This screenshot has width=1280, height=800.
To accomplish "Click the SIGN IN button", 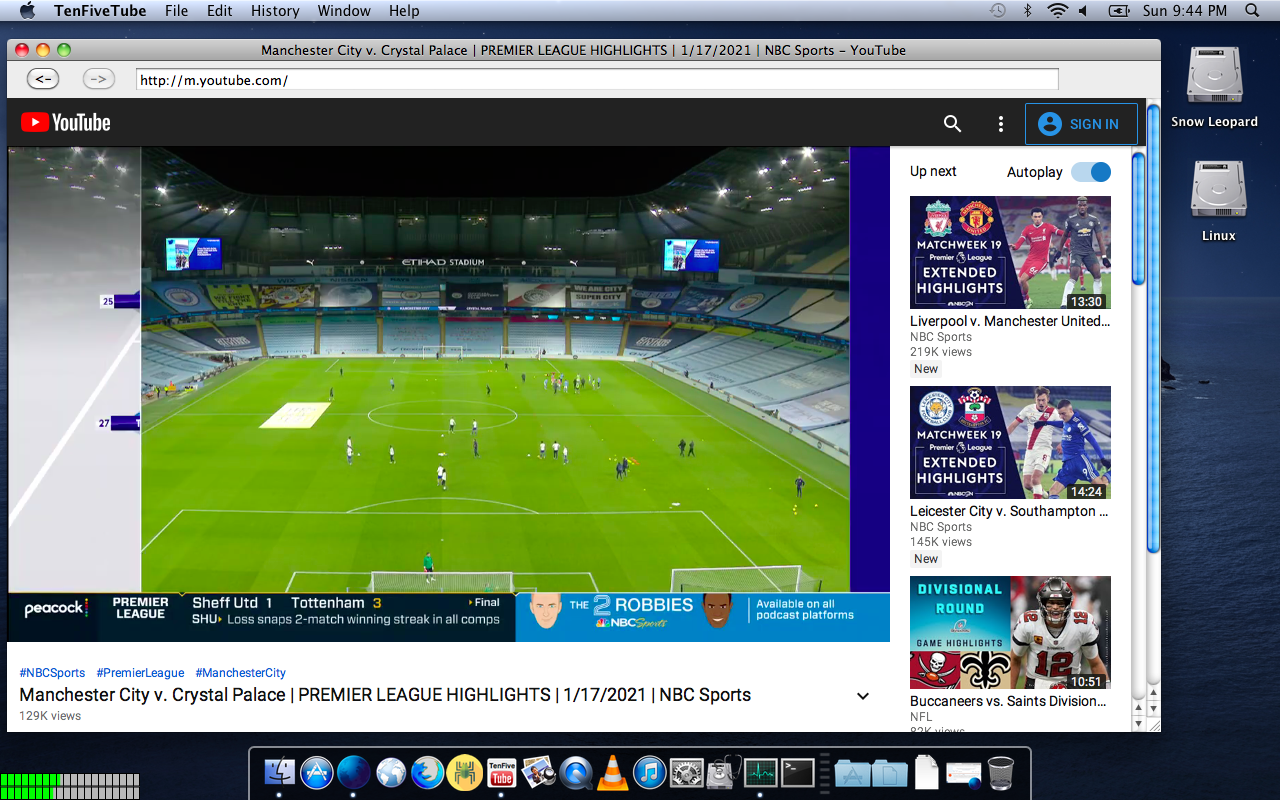I will pyautogui.click(x=1081, y=124).
